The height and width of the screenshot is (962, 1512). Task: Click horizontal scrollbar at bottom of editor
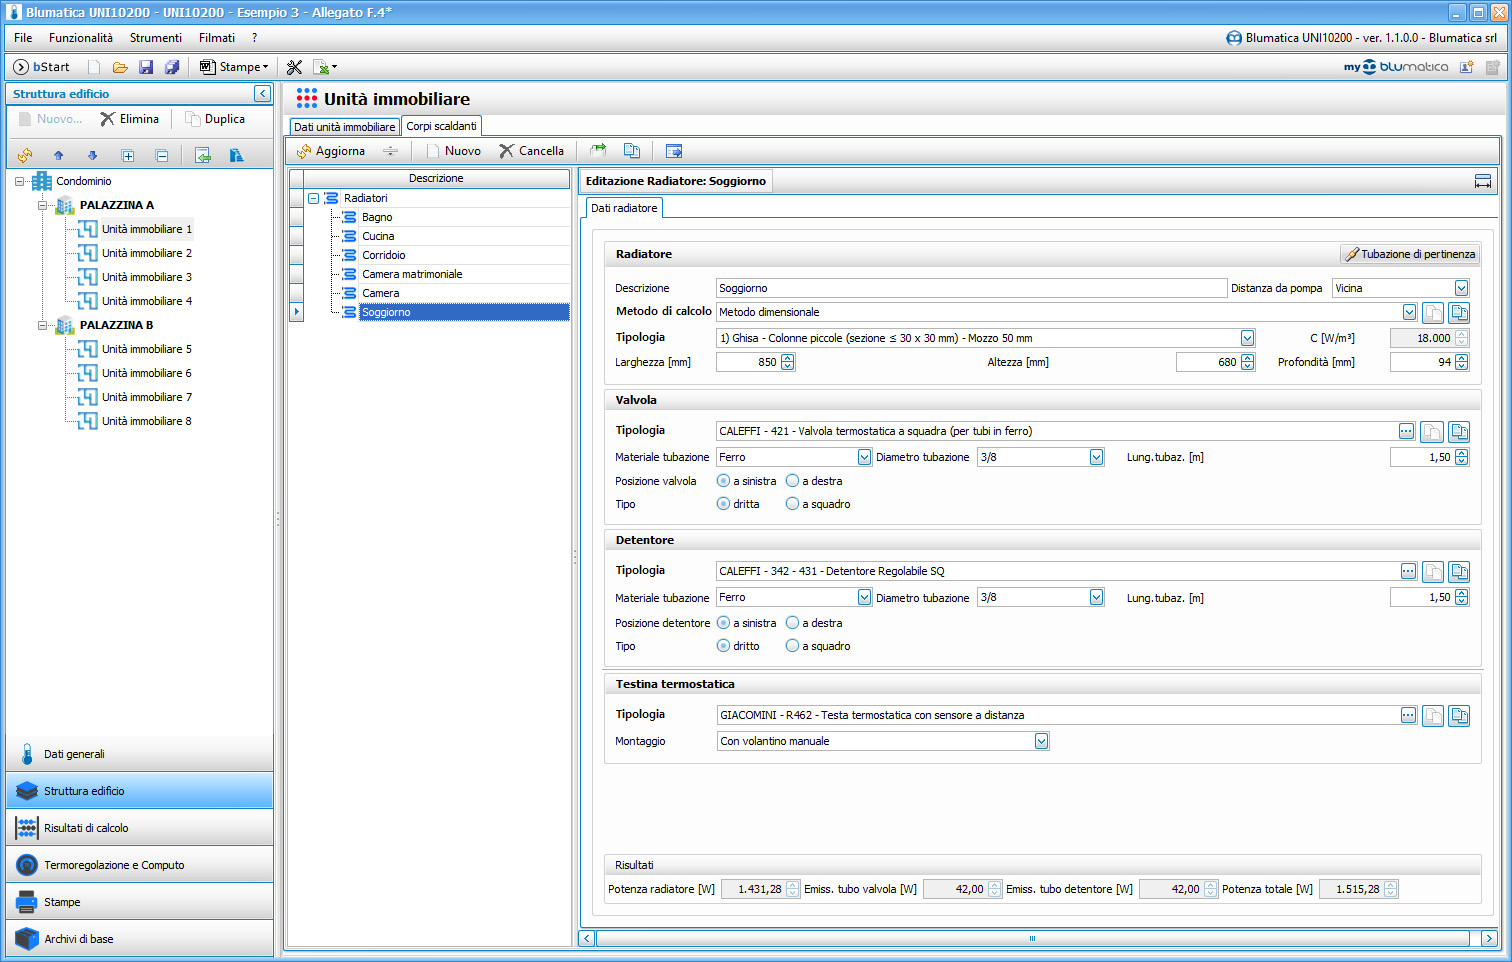[x=1032, y=938]
